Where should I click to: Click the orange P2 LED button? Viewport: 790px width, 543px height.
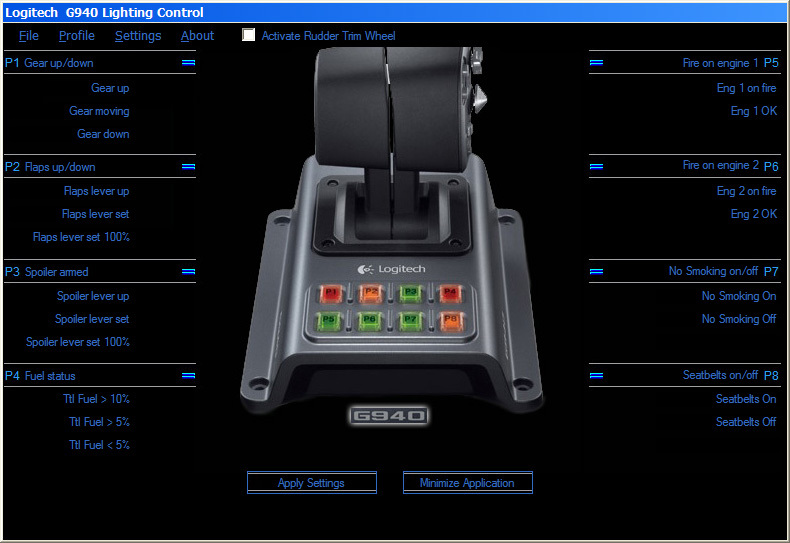pos(371,293)
